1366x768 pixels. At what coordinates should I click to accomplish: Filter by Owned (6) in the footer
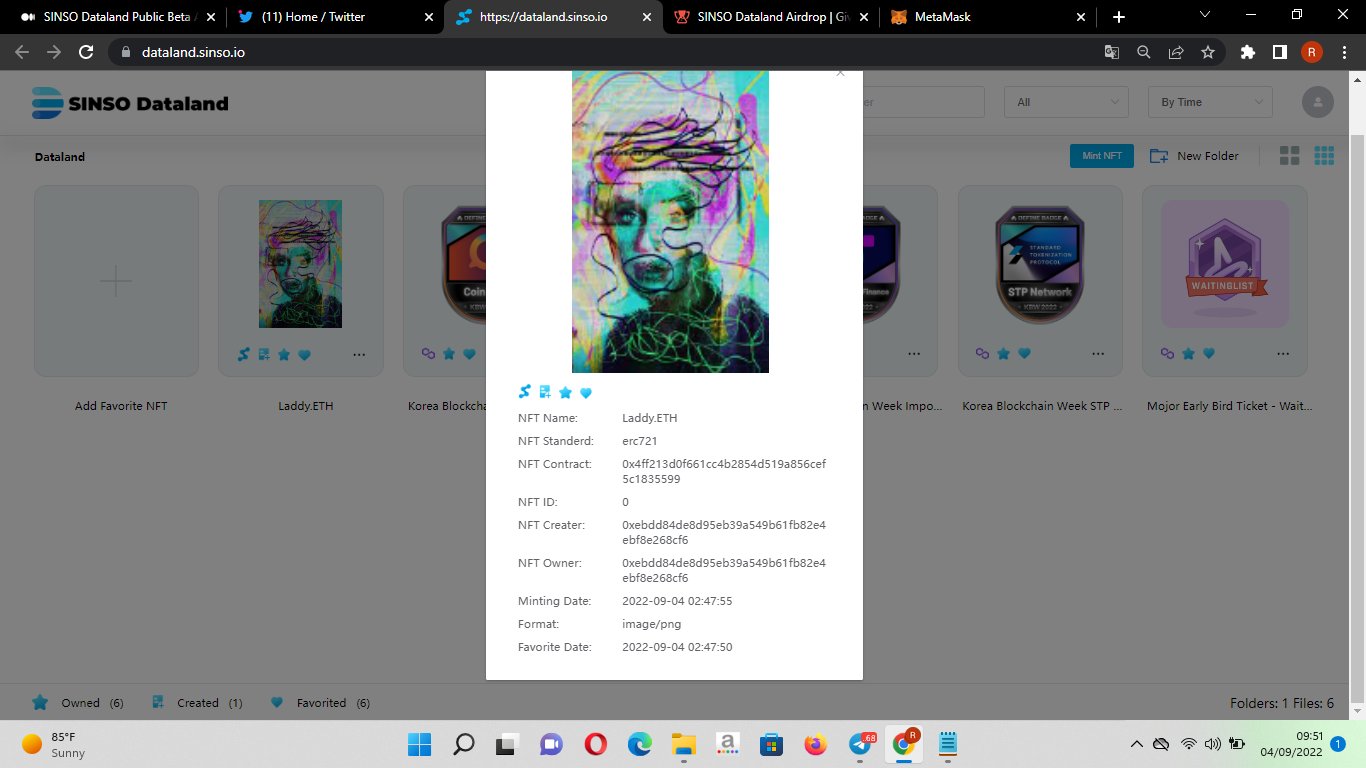coord(78,703)
